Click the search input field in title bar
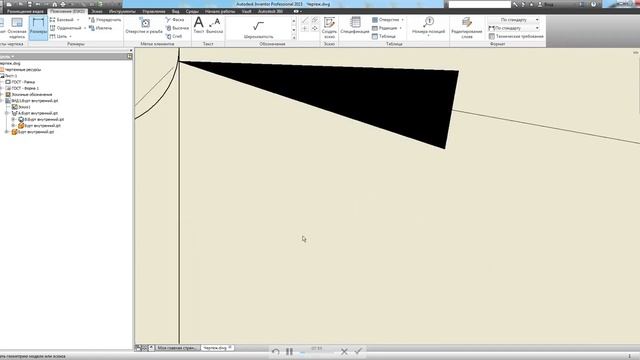 click(480, 4)
